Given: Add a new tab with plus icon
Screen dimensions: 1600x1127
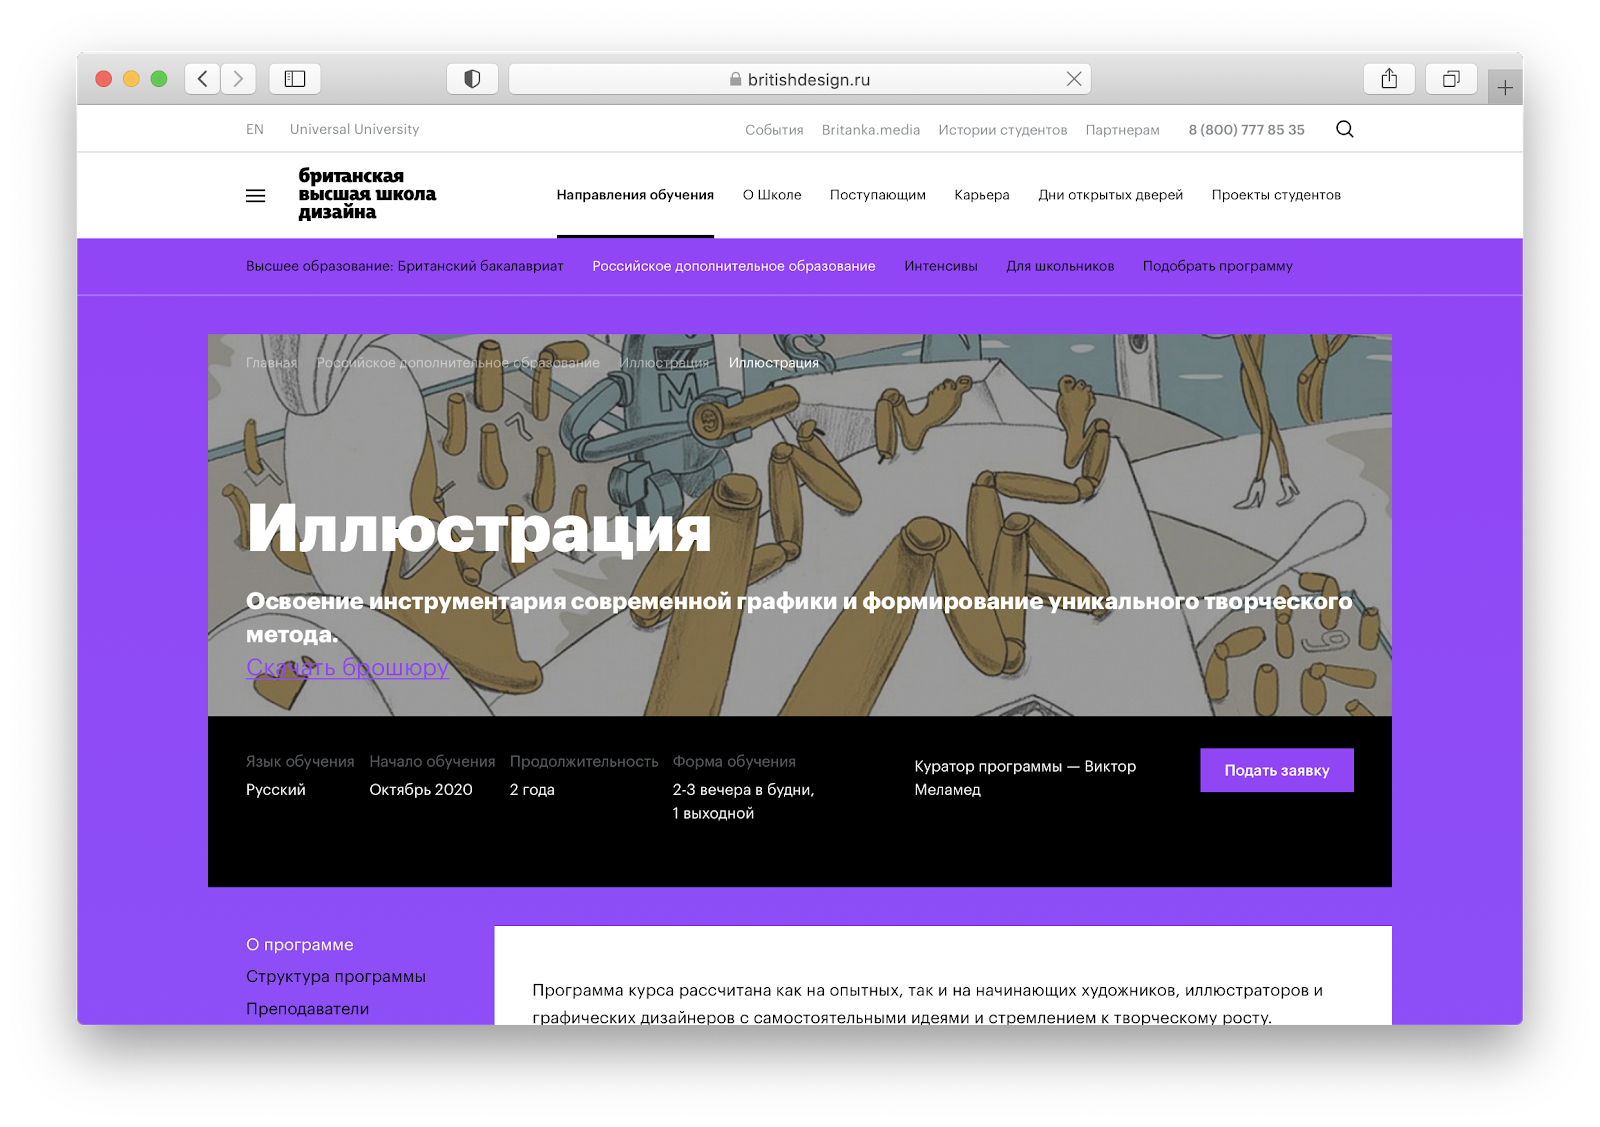Looking at the screenshot, I should pyautogui.click(x=1505, y=88).
